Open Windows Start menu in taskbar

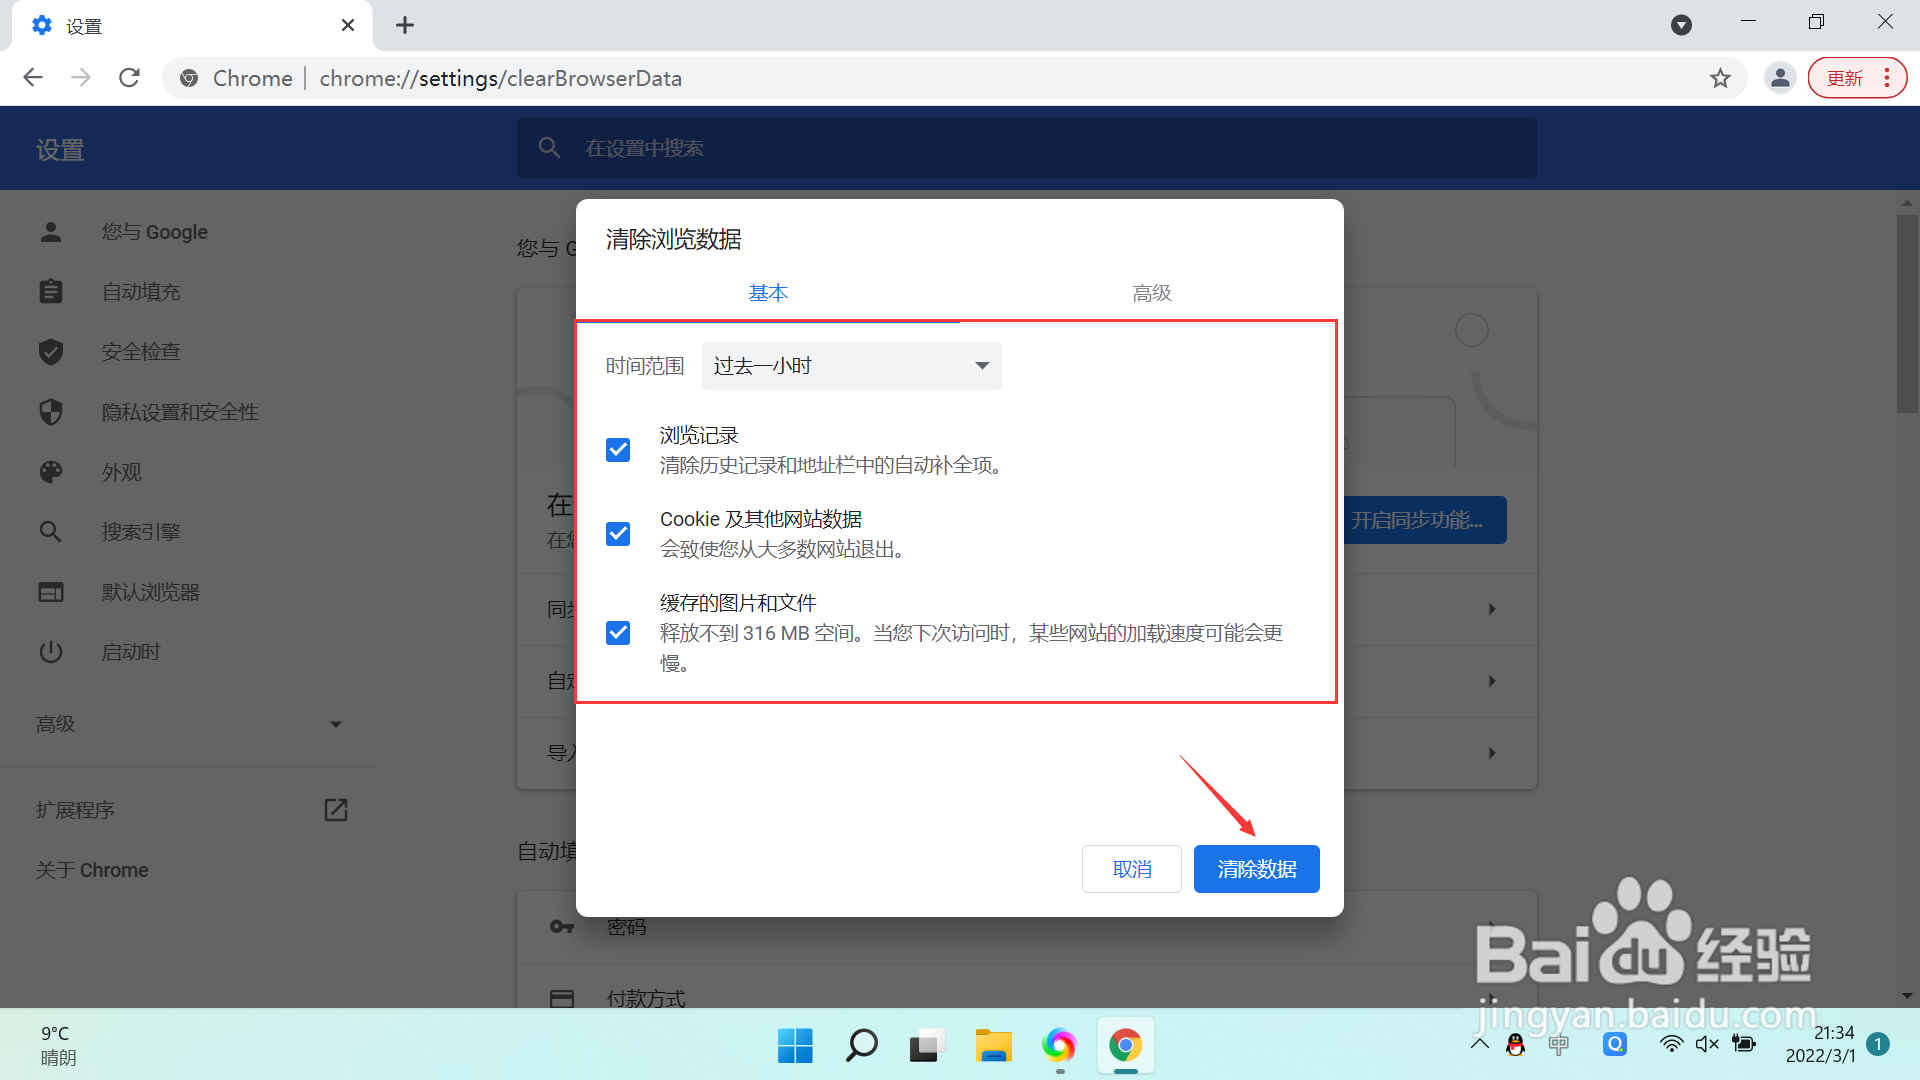coord(795,1046)
